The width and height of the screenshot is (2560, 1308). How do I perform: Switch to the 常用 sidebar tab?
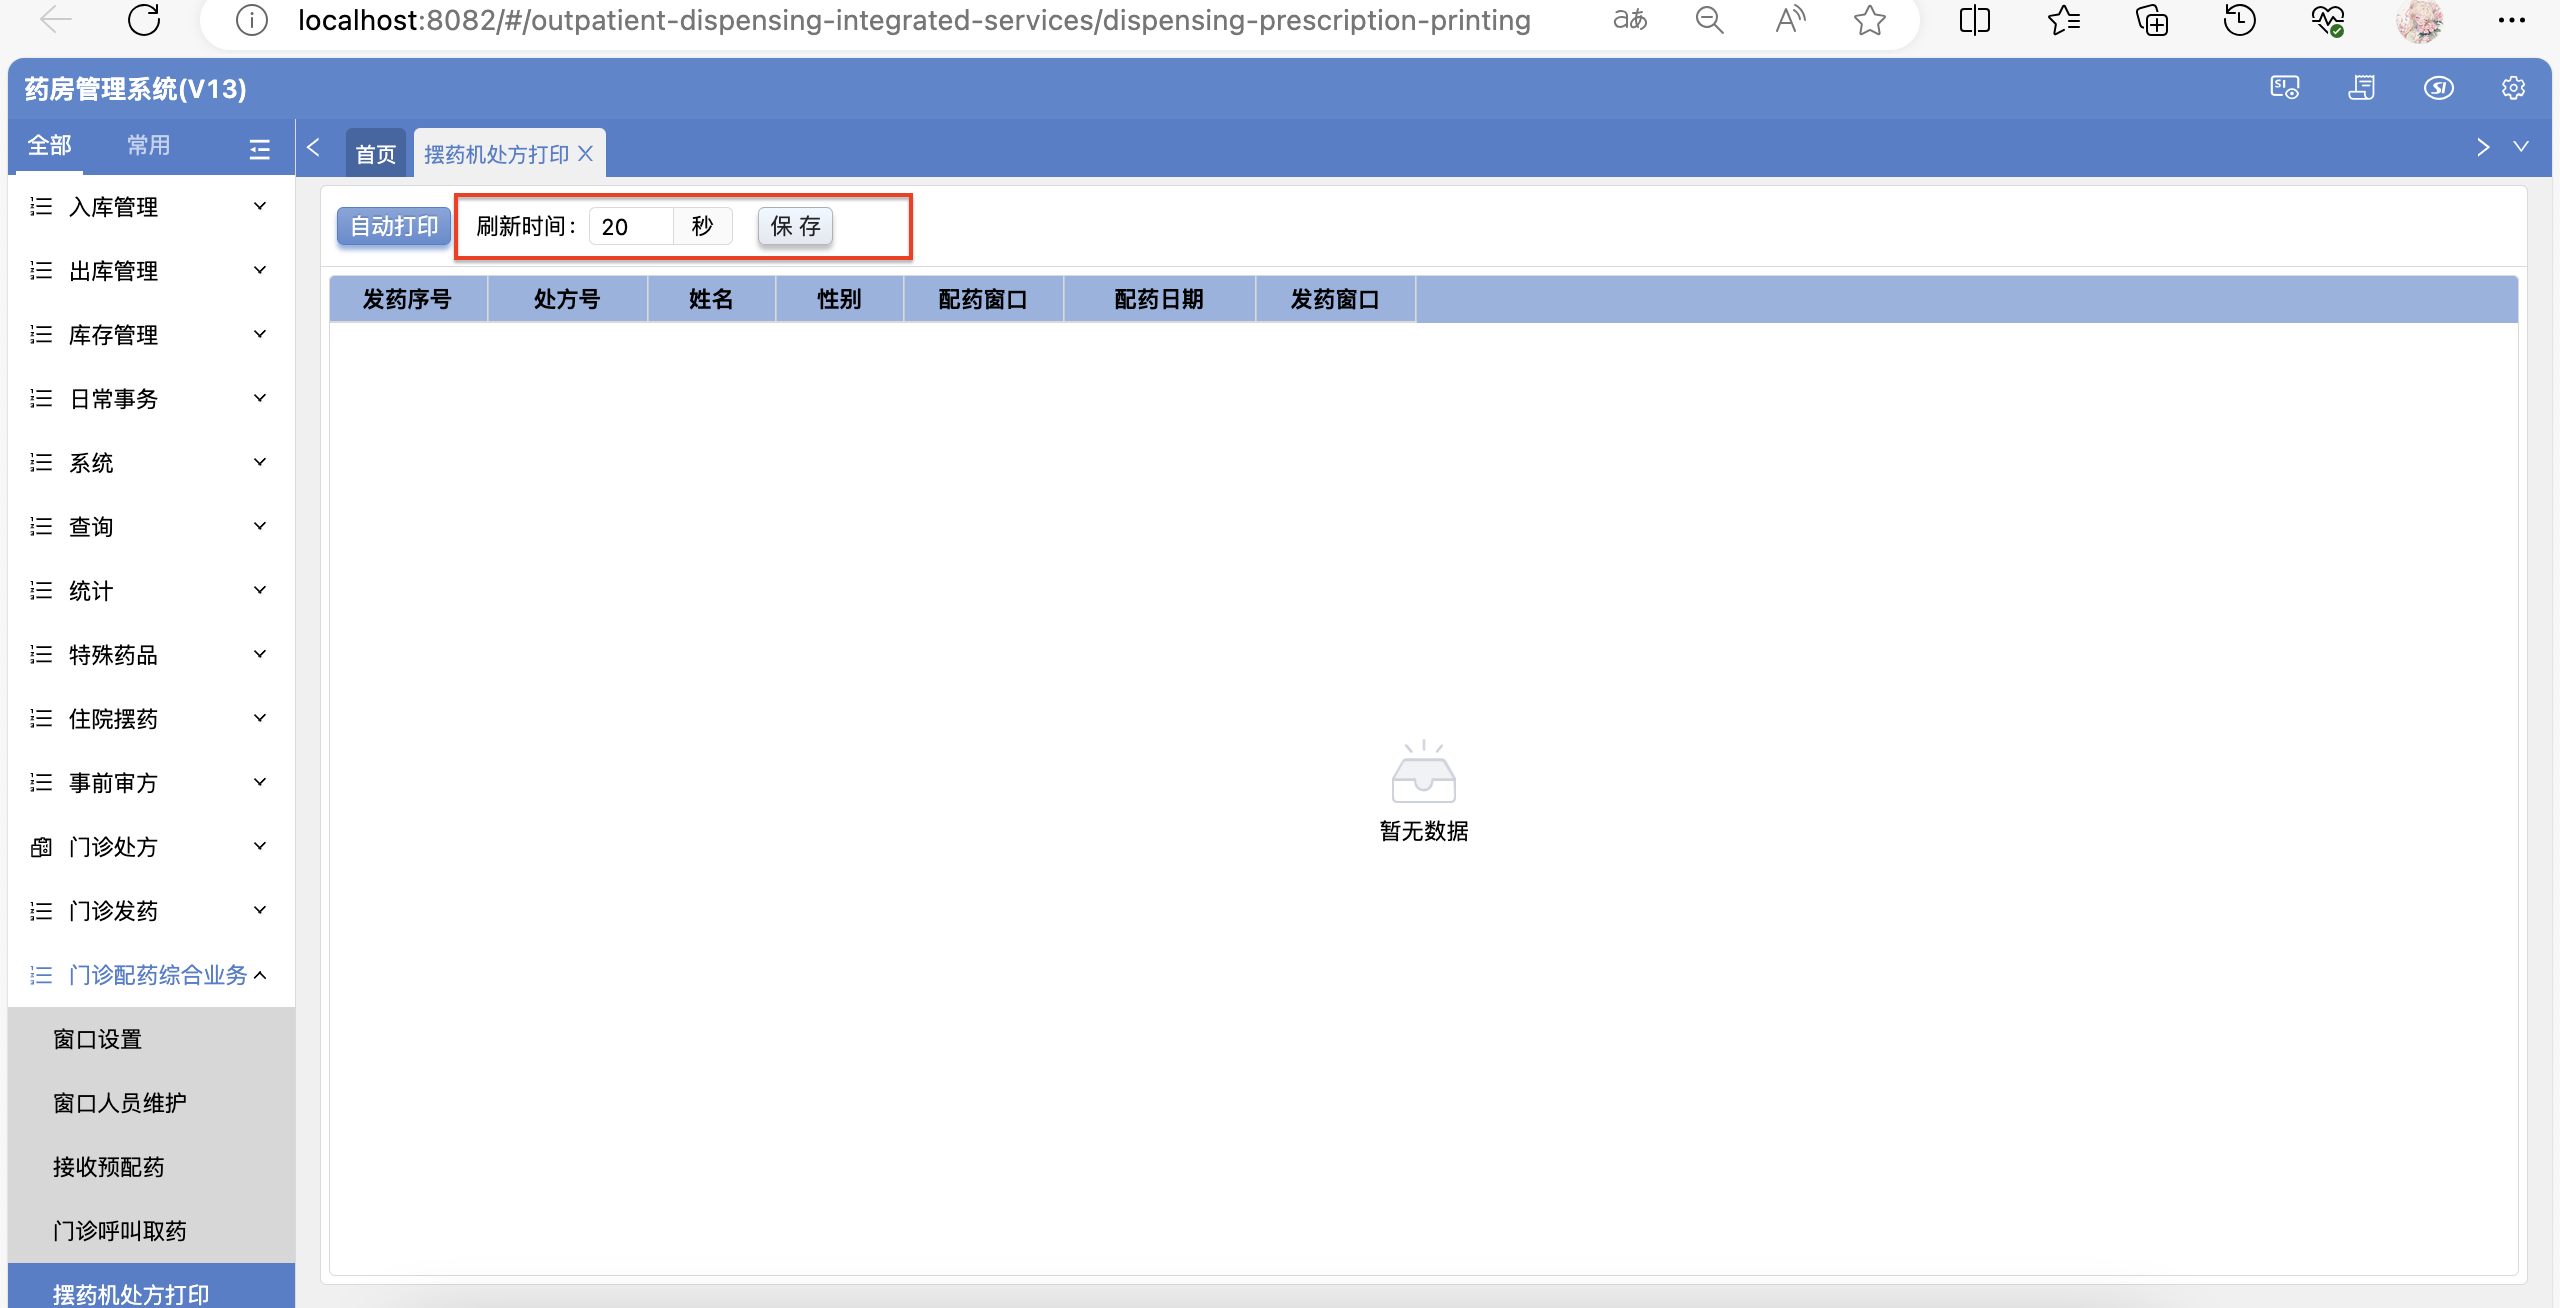(148, 145)
